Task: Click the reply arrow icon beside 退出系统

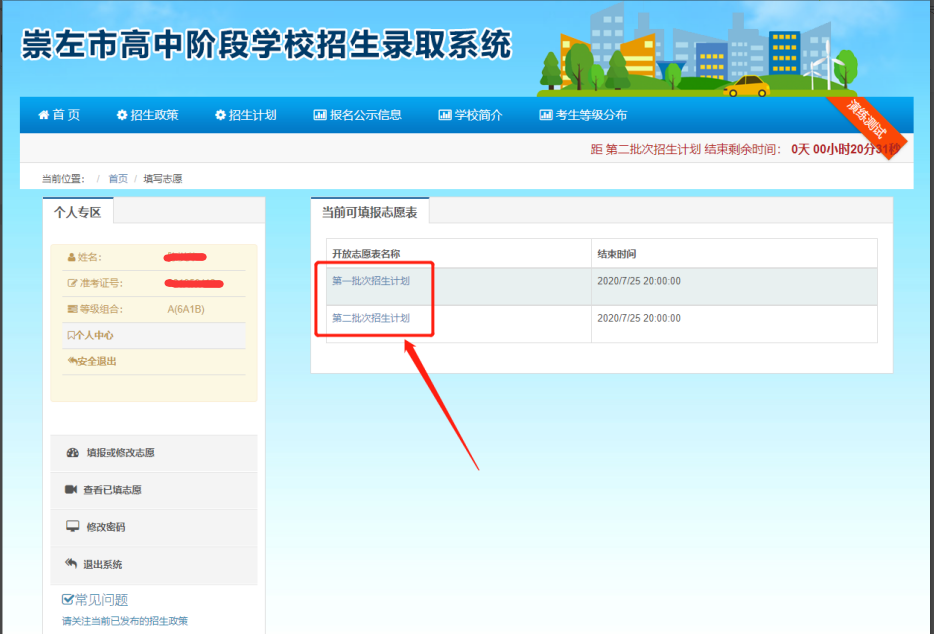Action: click(72, 564)
